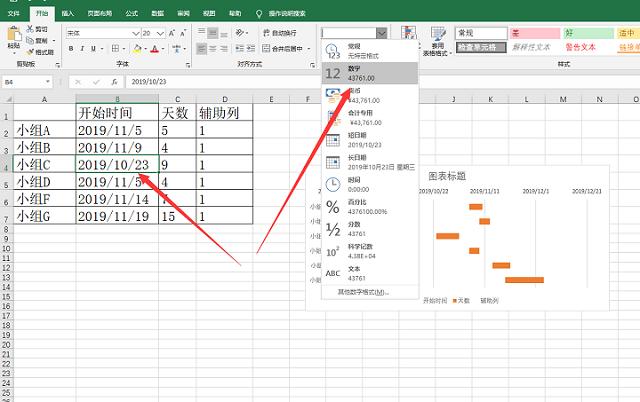The image size is (640, 402).
Task: Click the Paste (粘贴) icon
Action: pos(14,34)
